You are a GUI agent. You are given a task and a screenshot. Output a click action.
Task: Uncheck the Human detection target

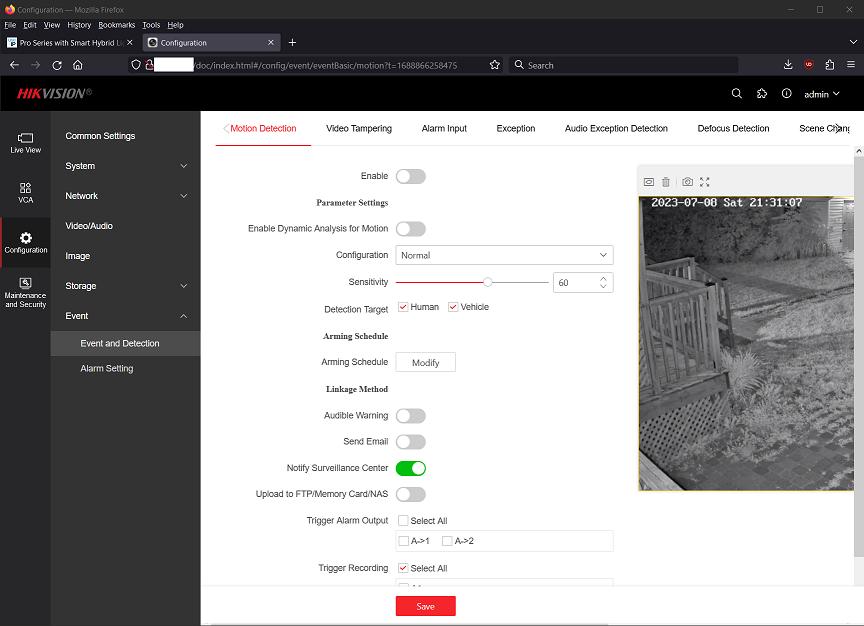(403, 307)
